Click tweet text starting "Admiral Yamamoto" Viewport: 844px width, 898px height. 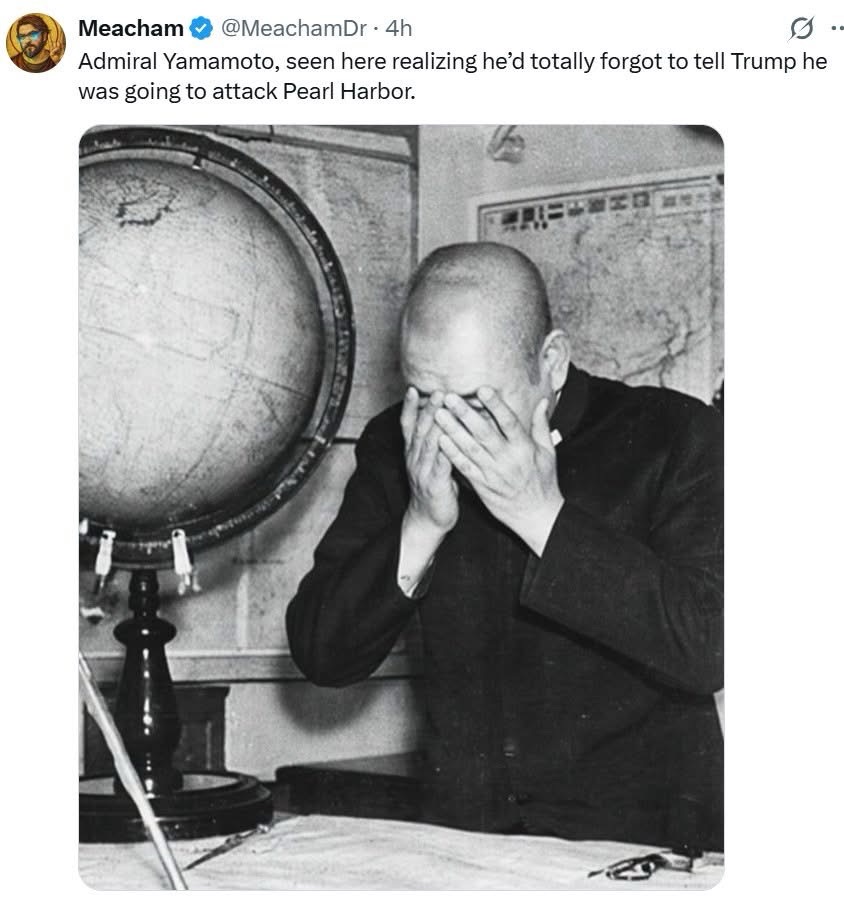pos(452,76)
